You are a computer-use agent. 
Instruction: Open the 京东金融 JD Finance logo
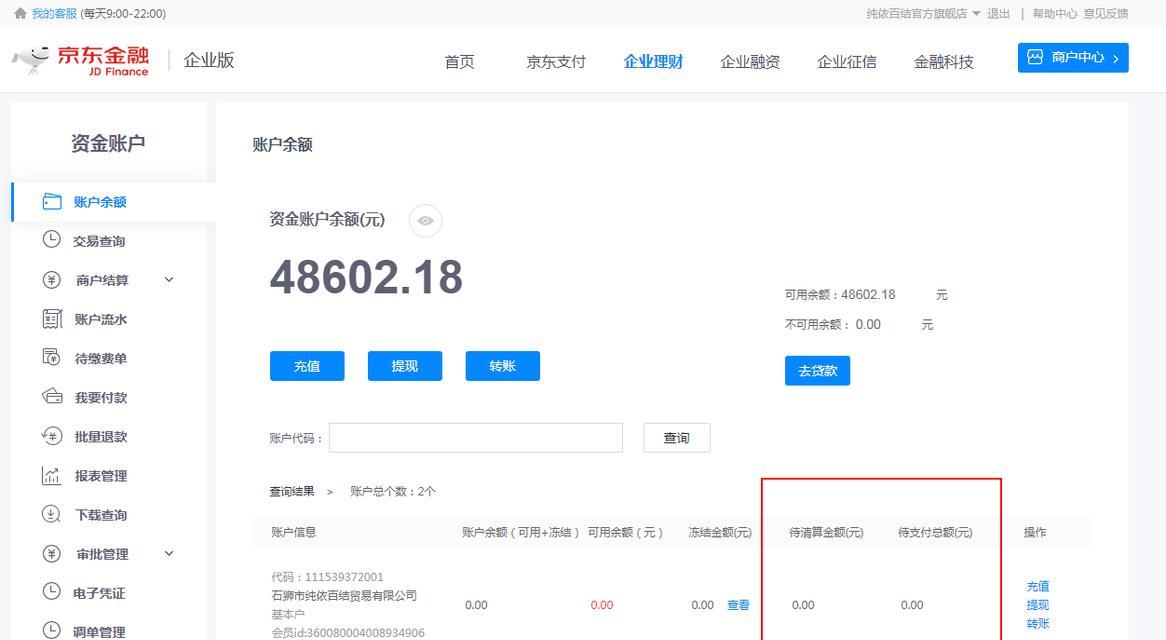pyautogui.click(x=81, y=60)
